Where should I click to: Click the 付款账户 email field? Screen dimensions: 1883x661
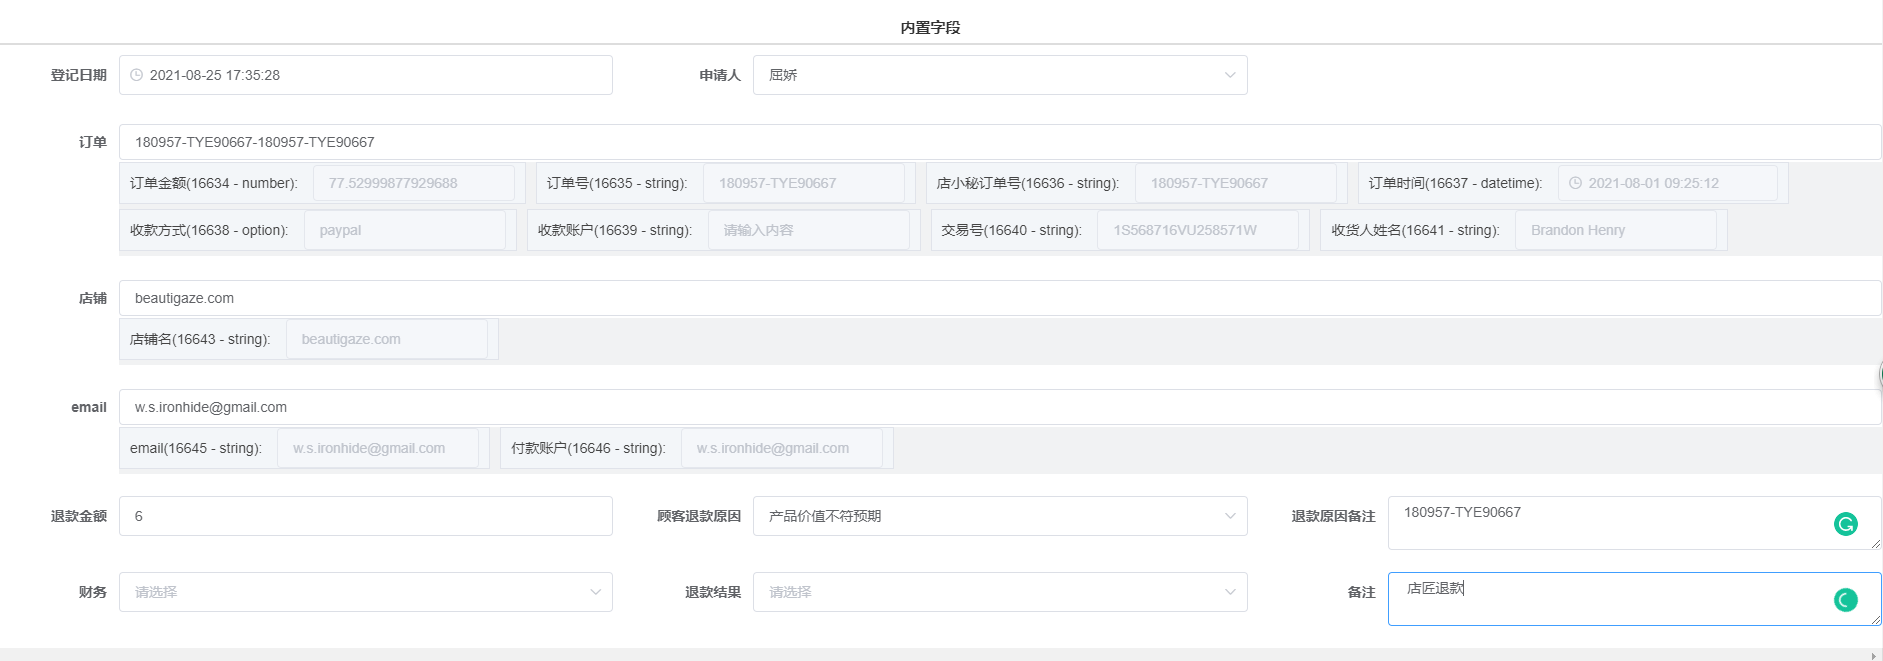point(781,448)
